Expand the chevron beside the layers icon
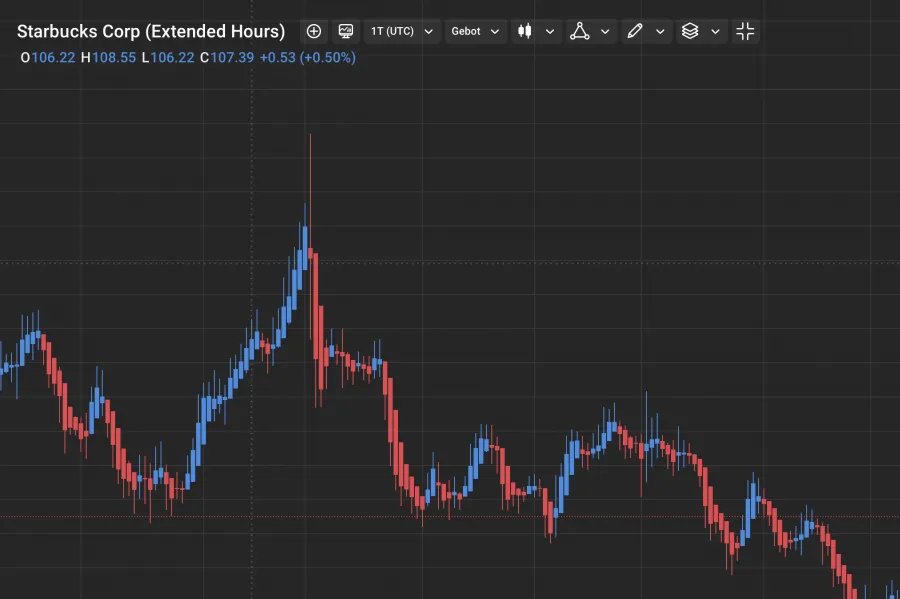This screenshot has width=900, height=599. [715, 31]
